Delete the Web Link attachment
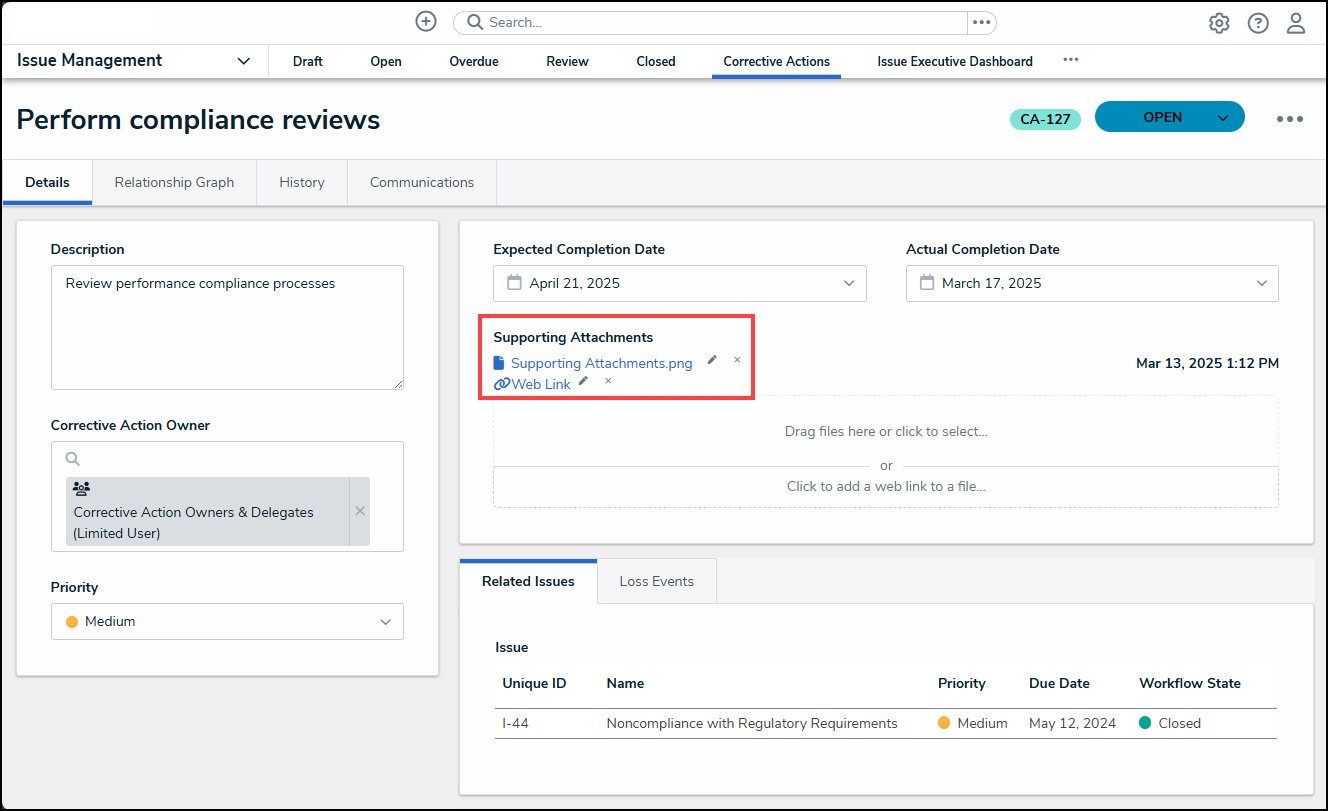1328x811 pixels. click(x=608, y=381)
